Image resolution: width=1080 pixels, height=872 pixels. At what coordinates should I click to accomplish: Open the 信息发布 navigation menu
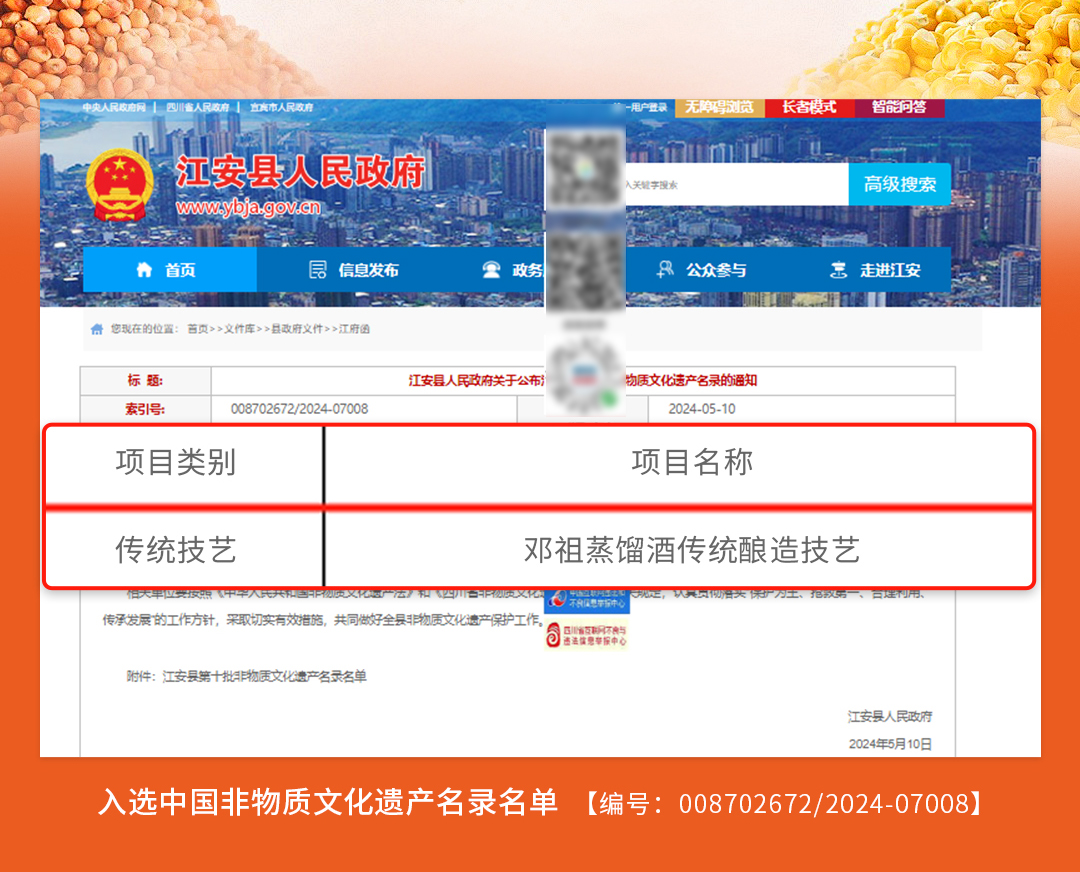(367, 270)
